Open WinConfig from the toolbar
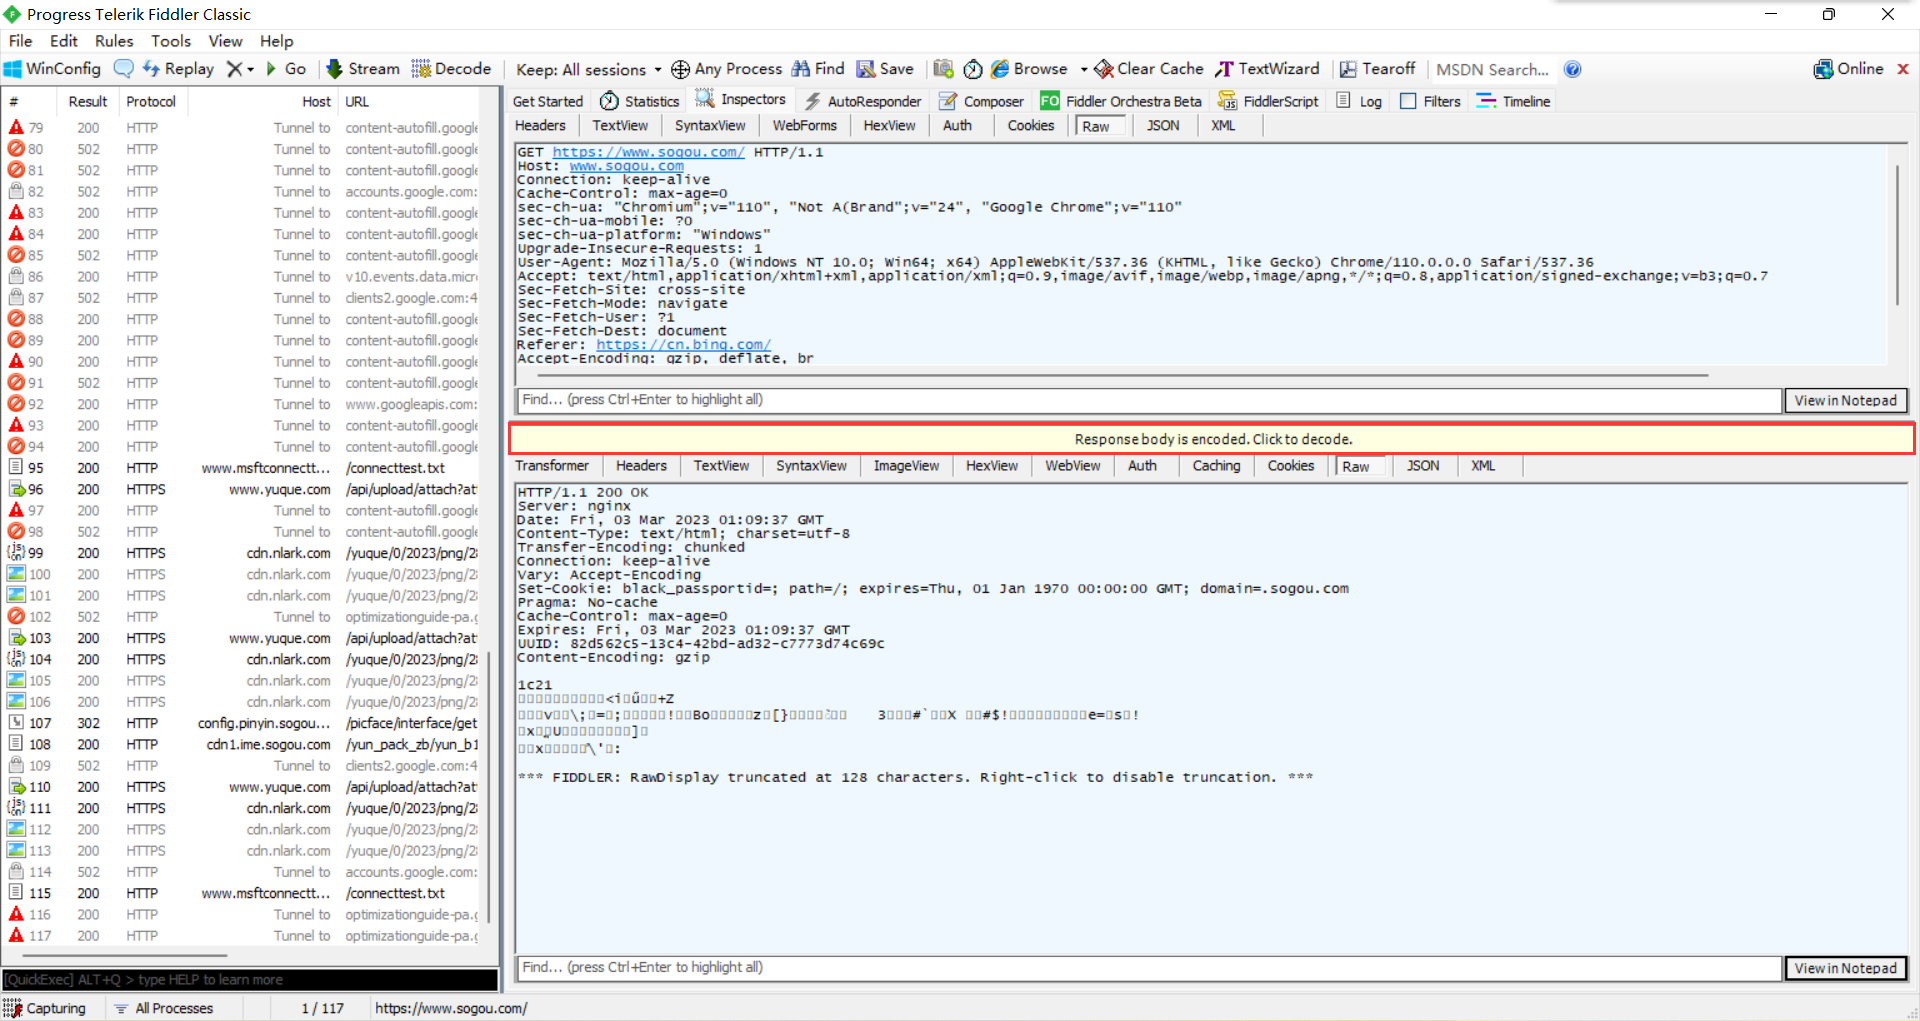1920x1021 pixels. point(53,69)
